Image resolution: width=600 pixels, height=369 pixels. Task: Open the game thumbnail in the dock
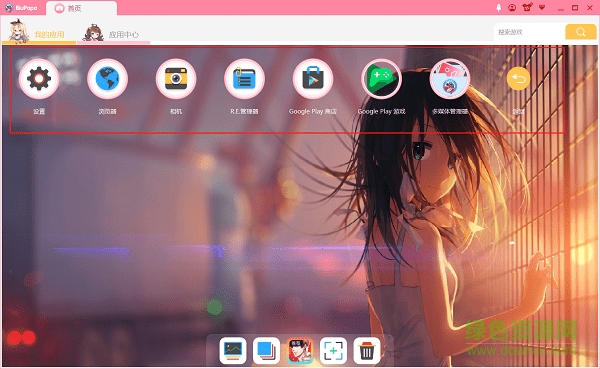coord(300,350)
